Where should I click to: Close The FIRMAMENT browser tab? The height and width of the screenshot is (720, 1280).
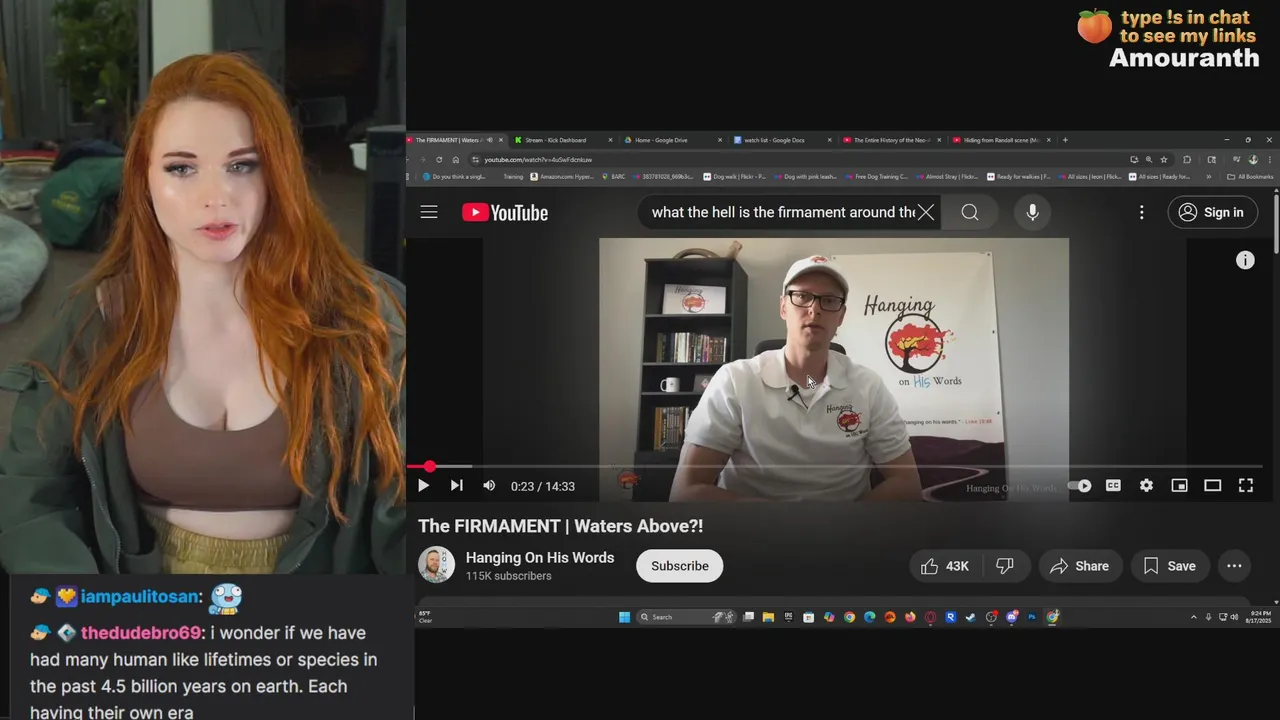501,140
